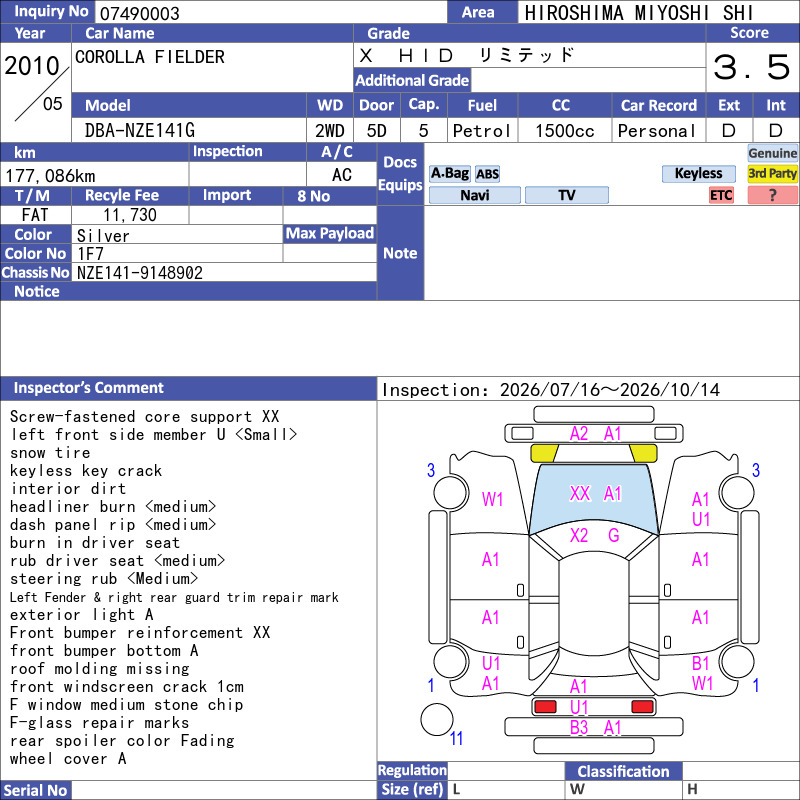Click the right yellow headlight marker
The image size is (800, 800).
[x=643, y=453]
